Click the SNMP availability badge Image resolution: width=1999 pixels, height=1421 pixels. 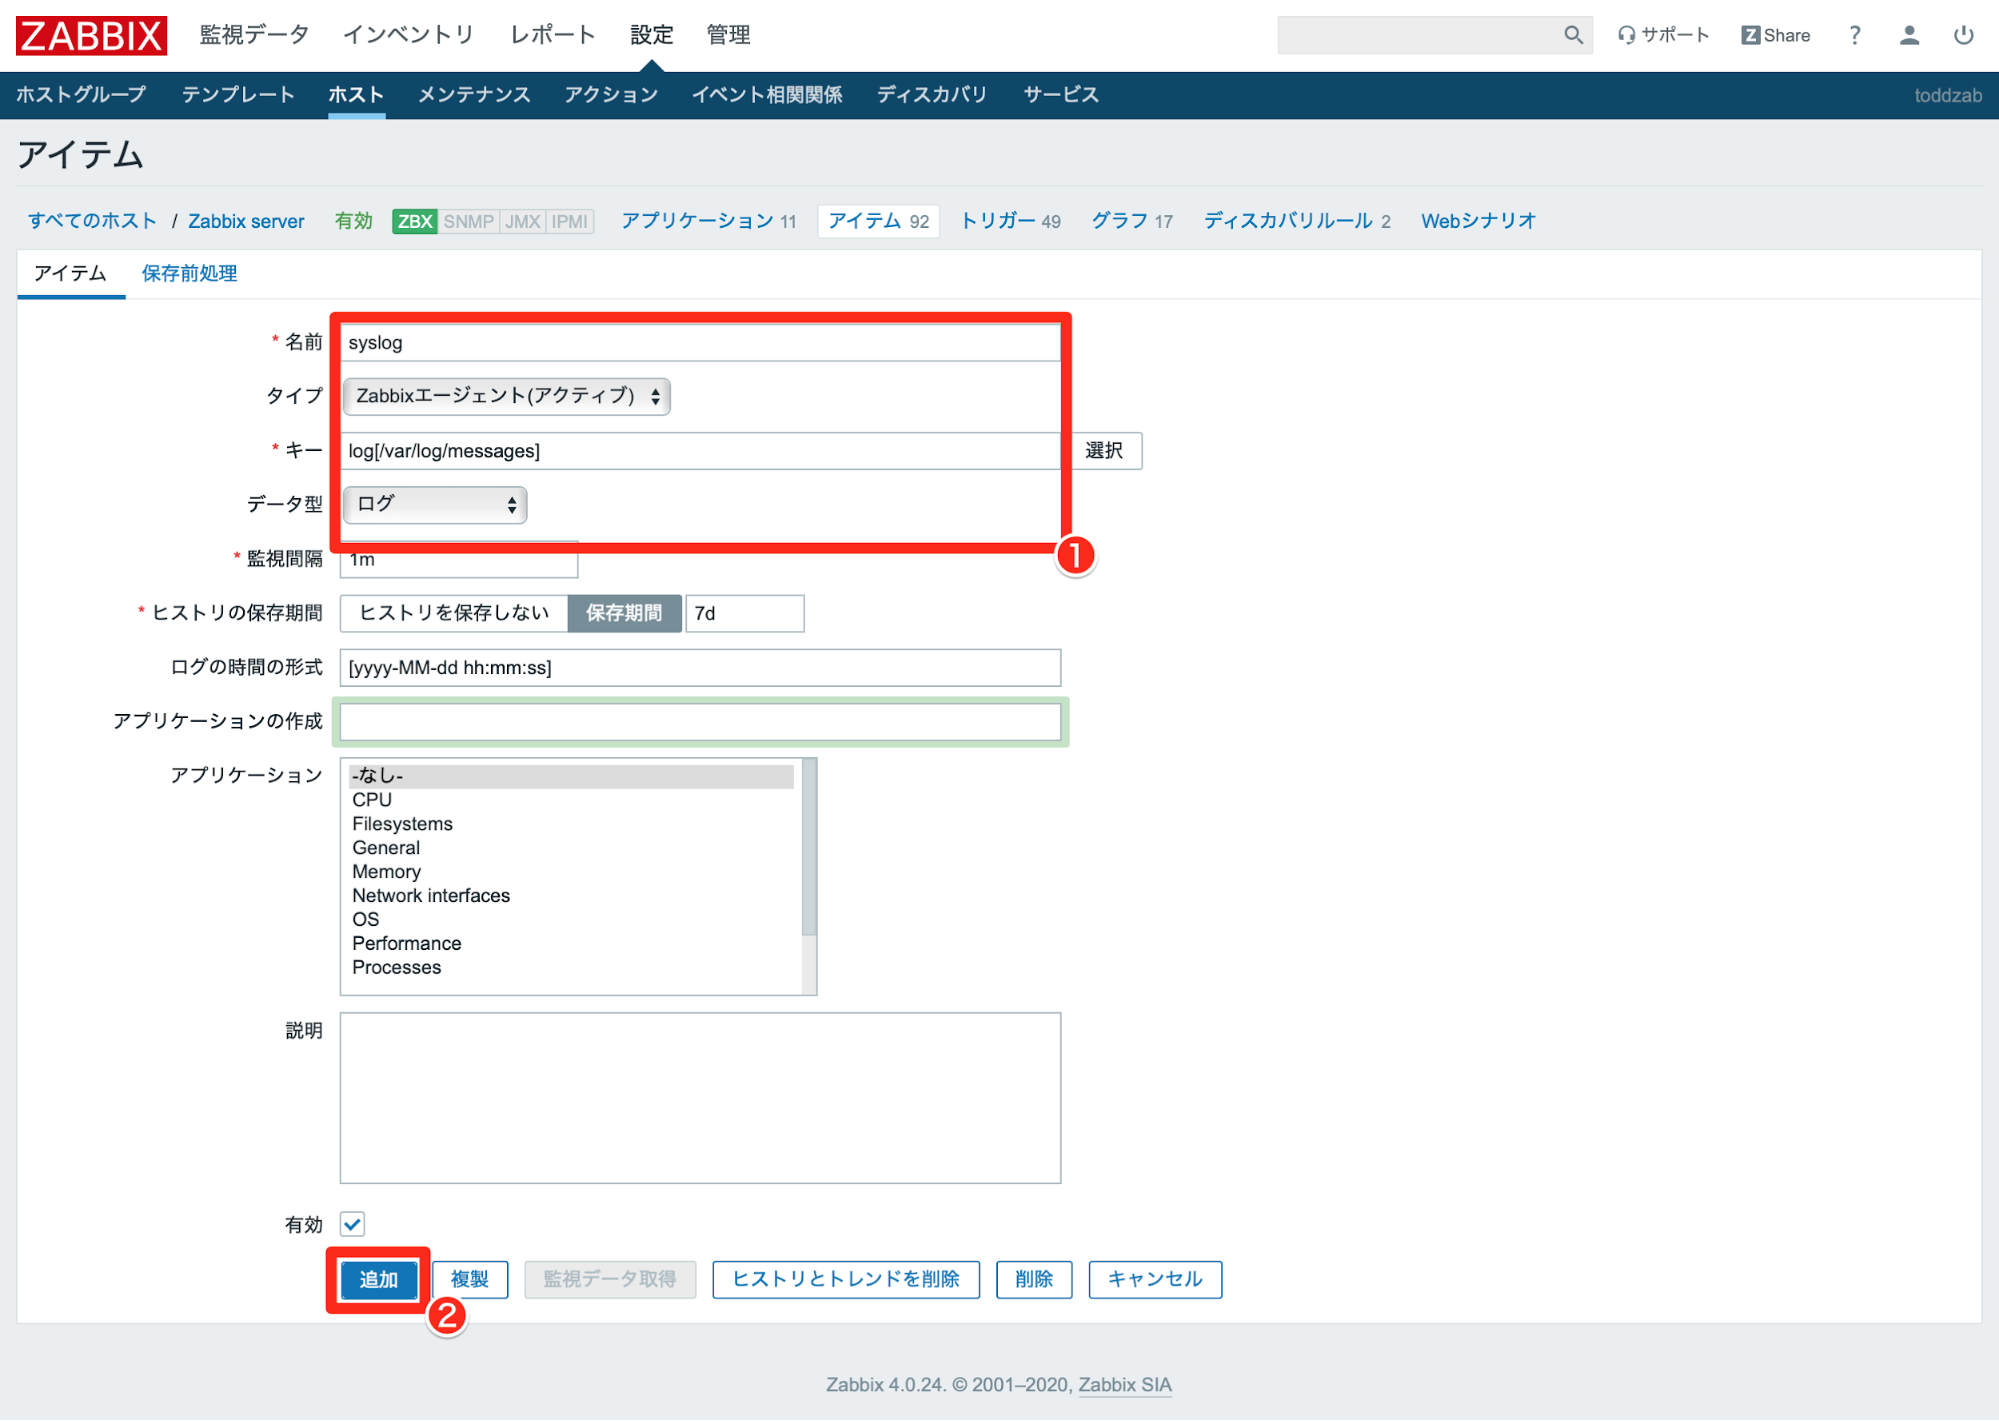468,221
